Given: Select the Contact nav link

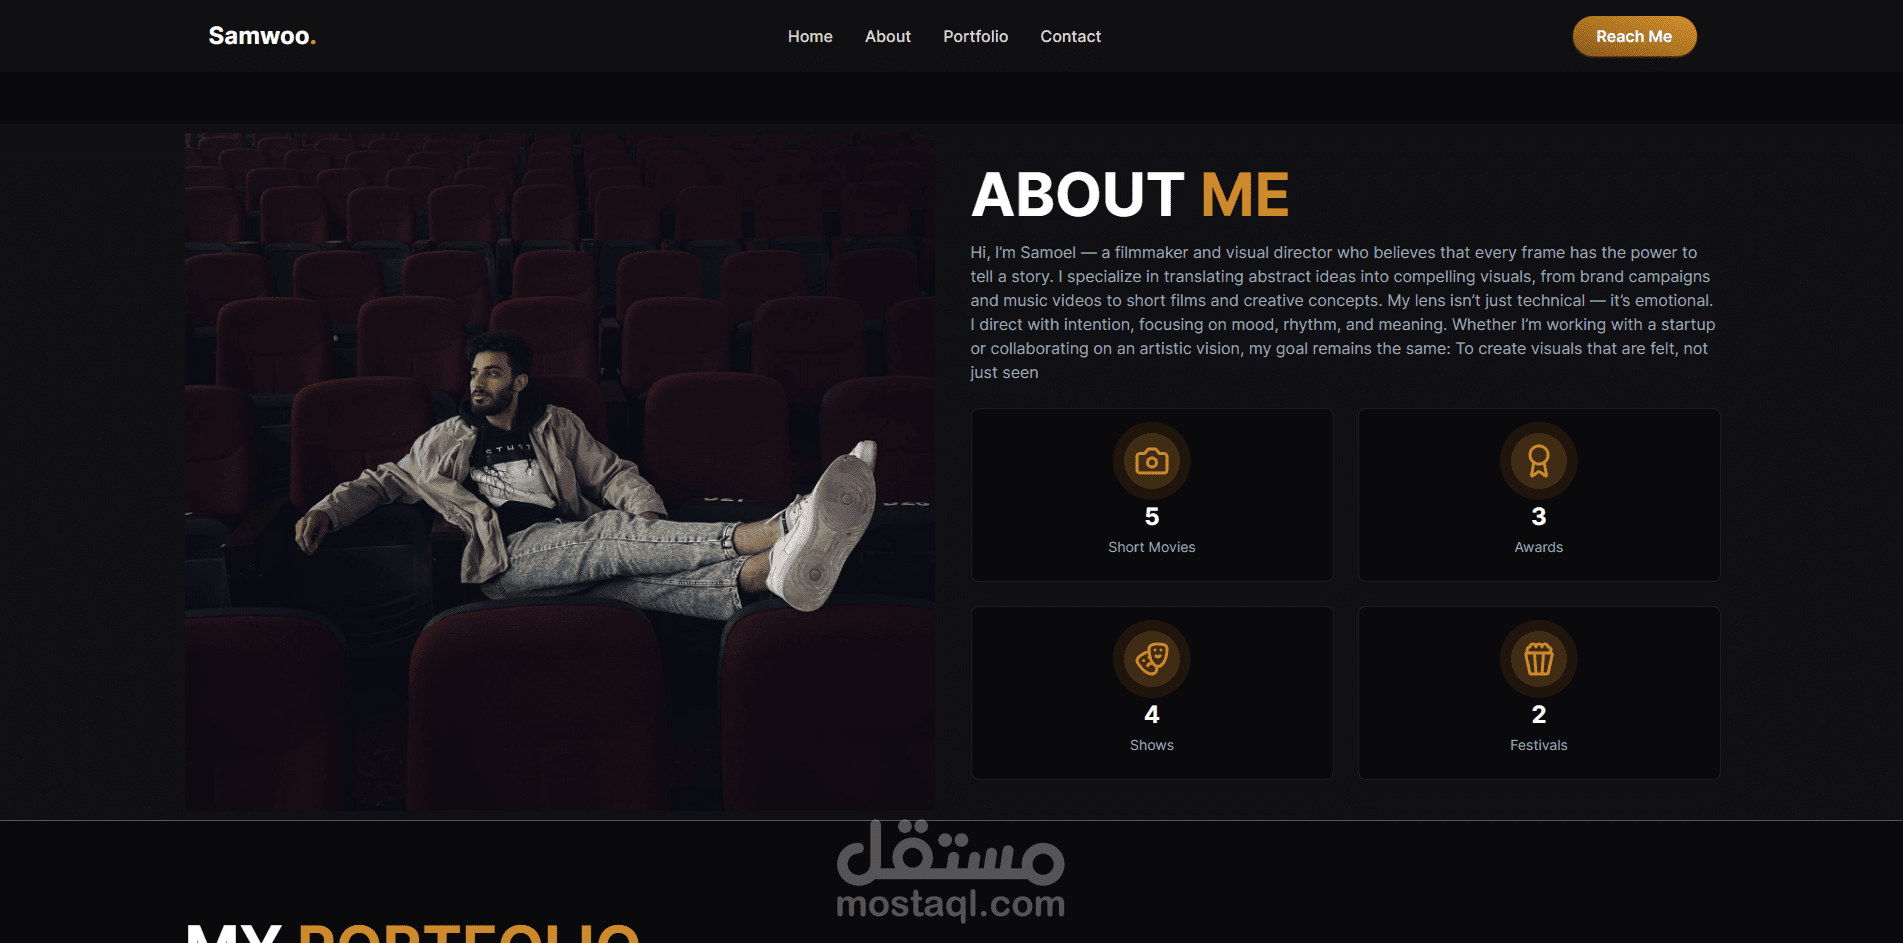Looking at the screenshot, I should point(1070,36).
